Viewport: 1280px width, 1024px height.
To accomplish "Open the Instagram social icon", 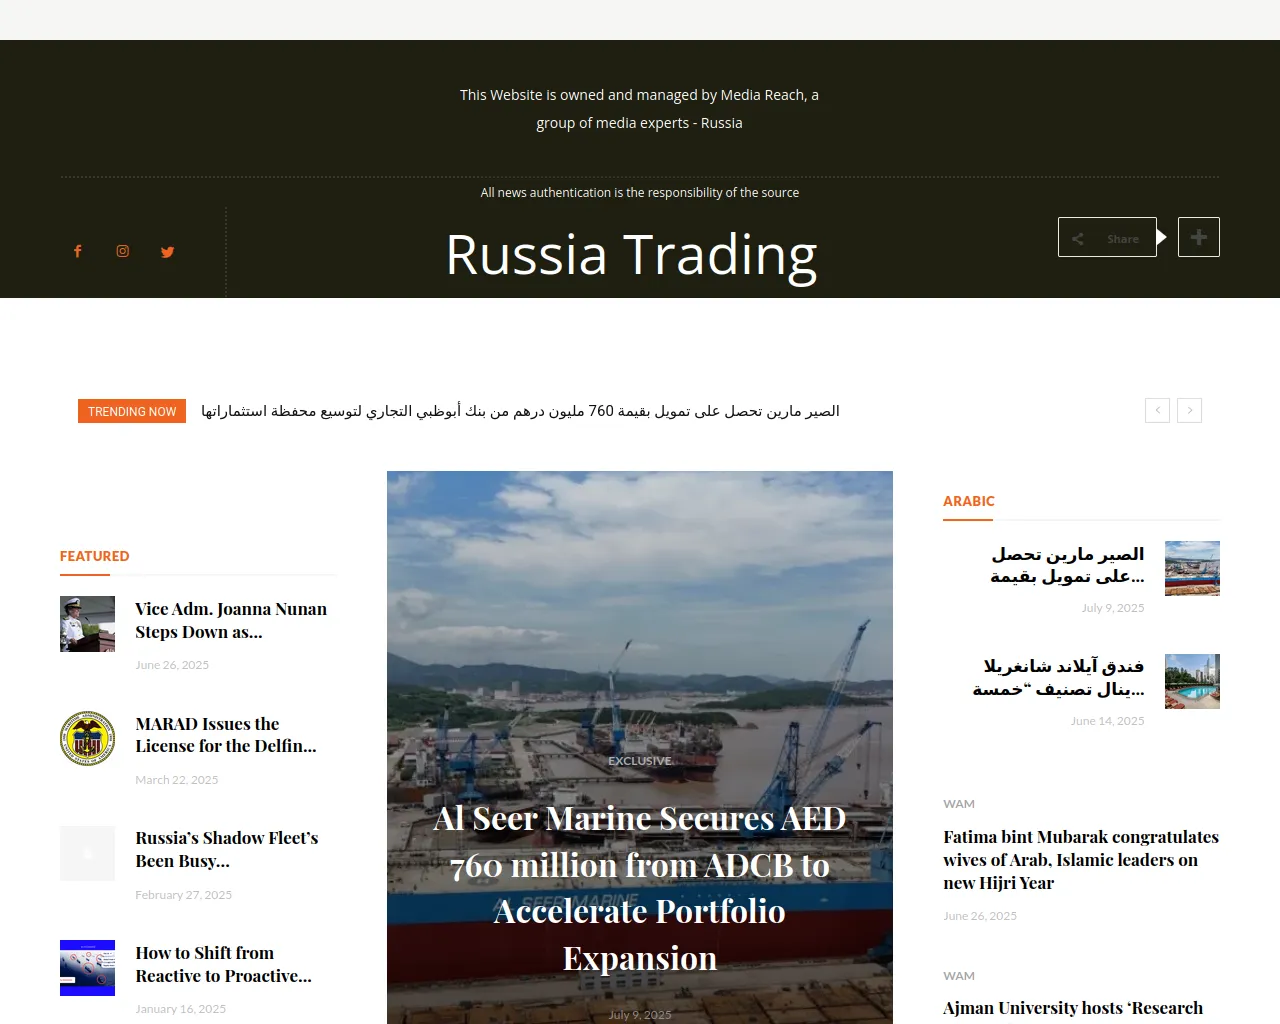I will tap(123, 252).
